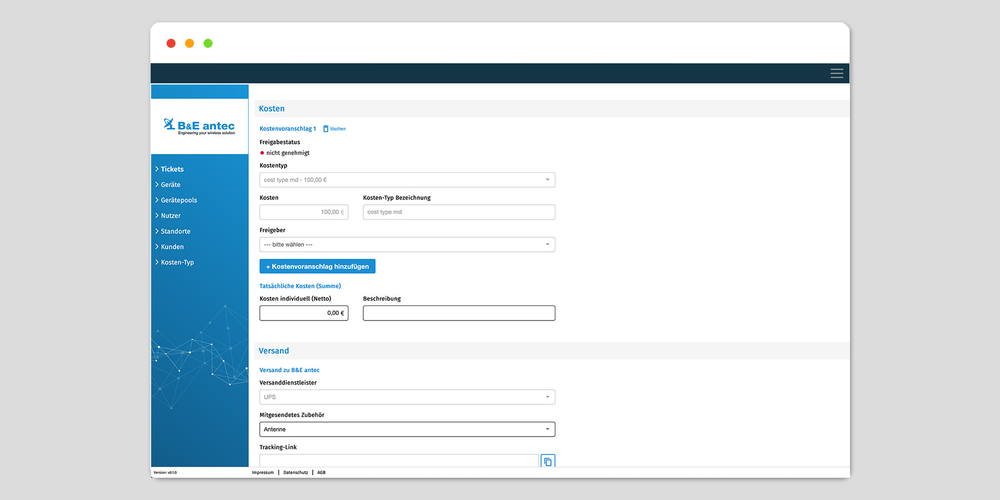Click the Tatsächliche Kosten (Summe) label

tap(300, 286)
